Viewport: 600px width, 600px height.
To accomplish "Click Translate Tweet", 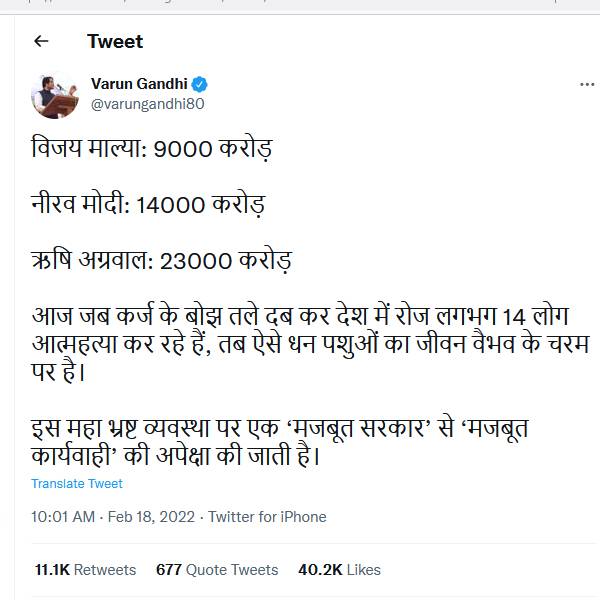I will pyautogui.click(x=77, y=484).
